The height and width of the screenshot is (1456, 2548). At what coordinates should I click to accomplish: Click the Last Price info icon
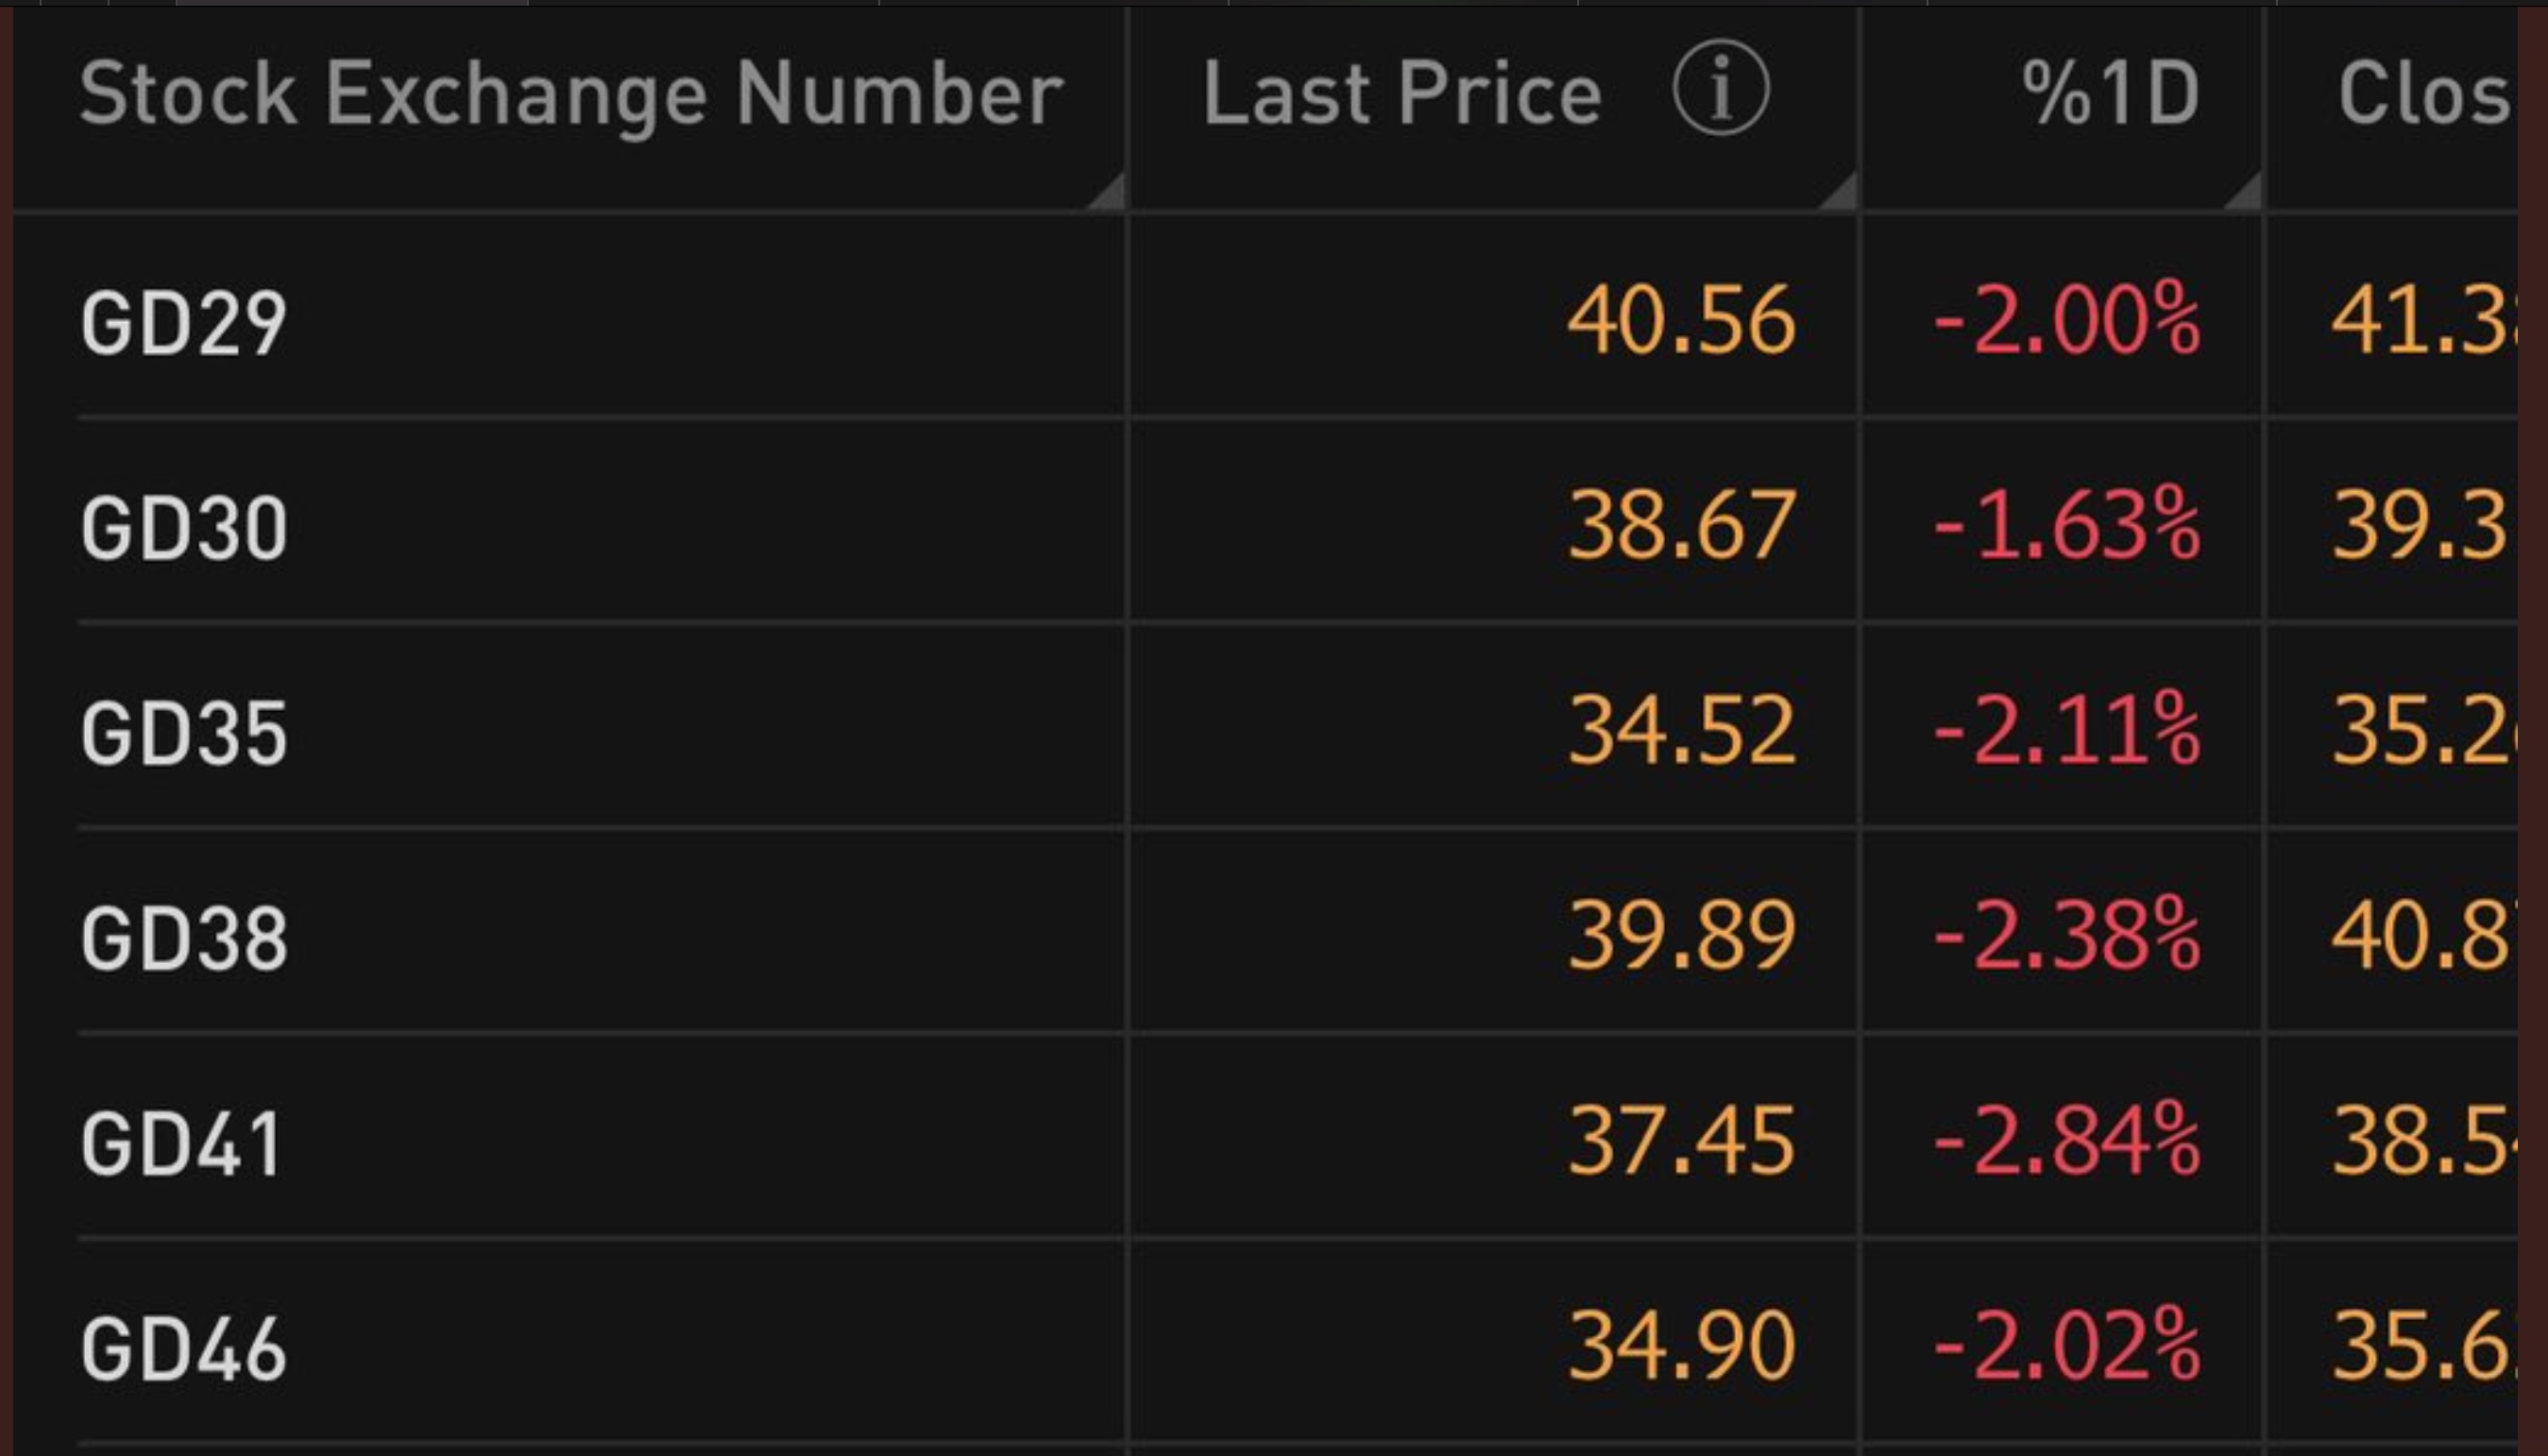(x=1720, y=88)
